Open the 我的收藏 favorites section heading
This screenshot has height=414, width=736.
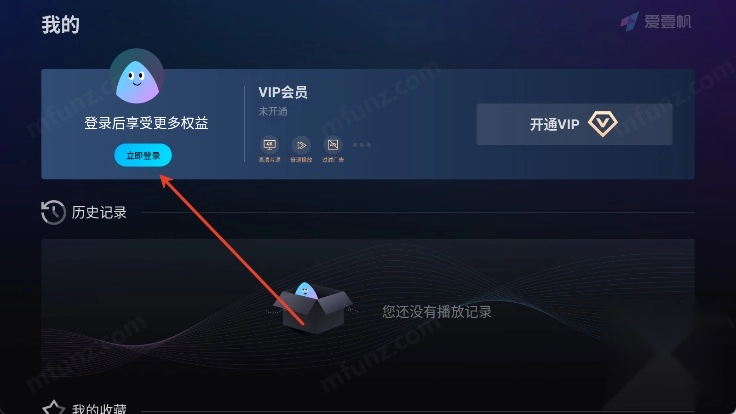(x=99, y=408)
